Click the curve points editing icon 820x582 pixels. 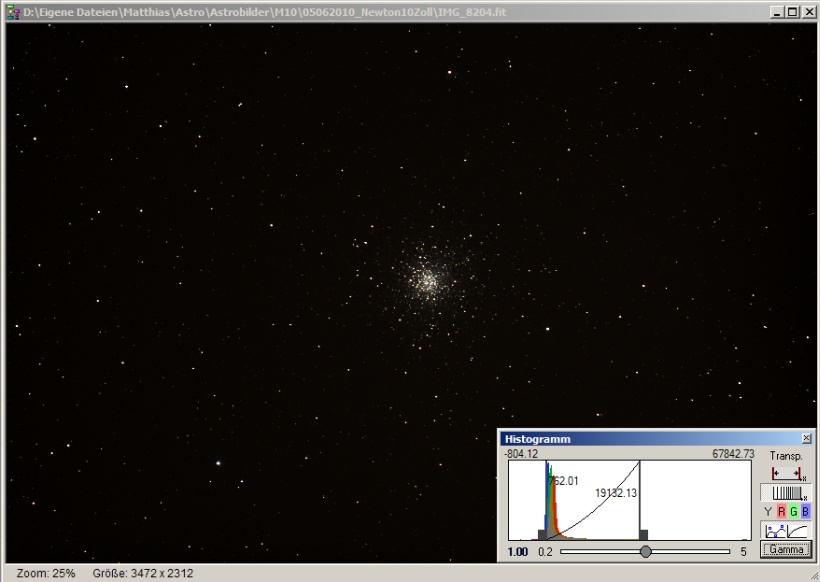tap(774, 531)
